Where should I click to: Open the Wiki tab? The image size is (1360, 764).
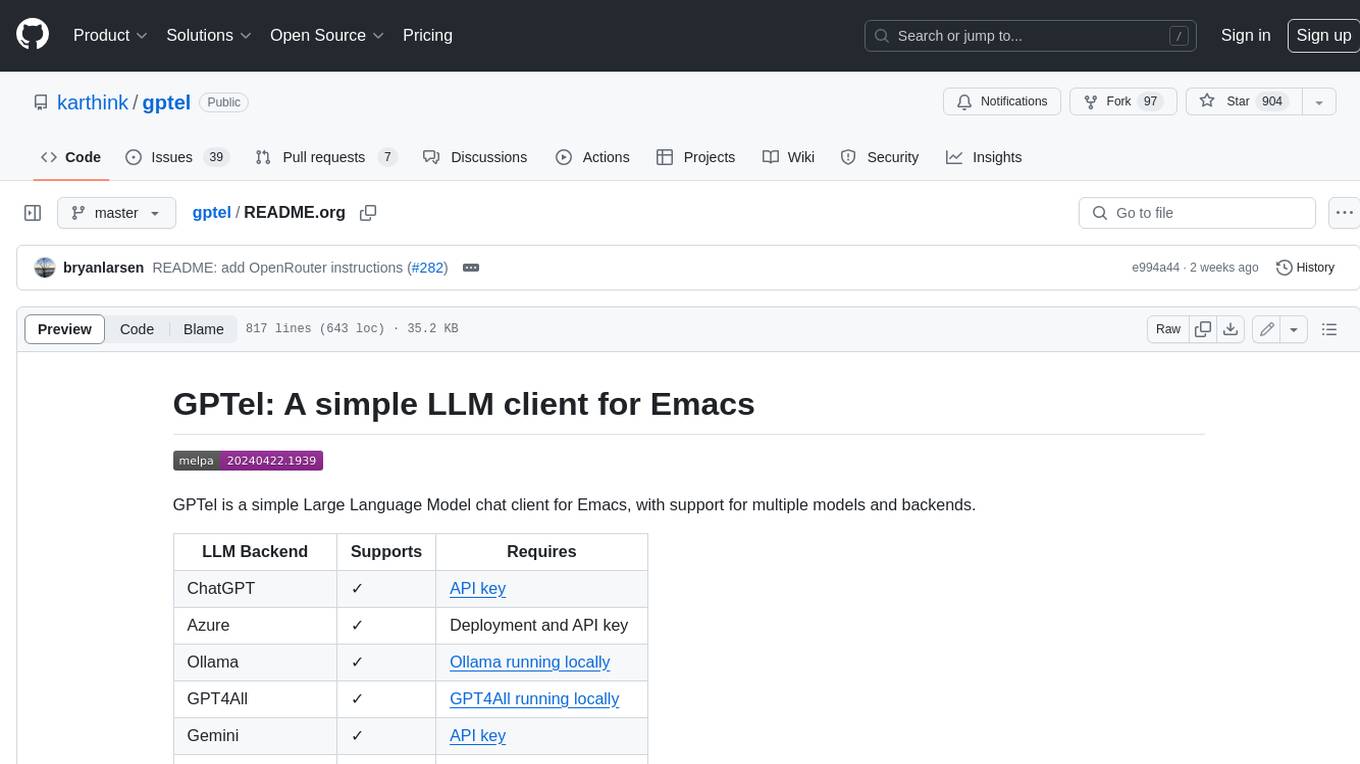click(x=788, y=157)
